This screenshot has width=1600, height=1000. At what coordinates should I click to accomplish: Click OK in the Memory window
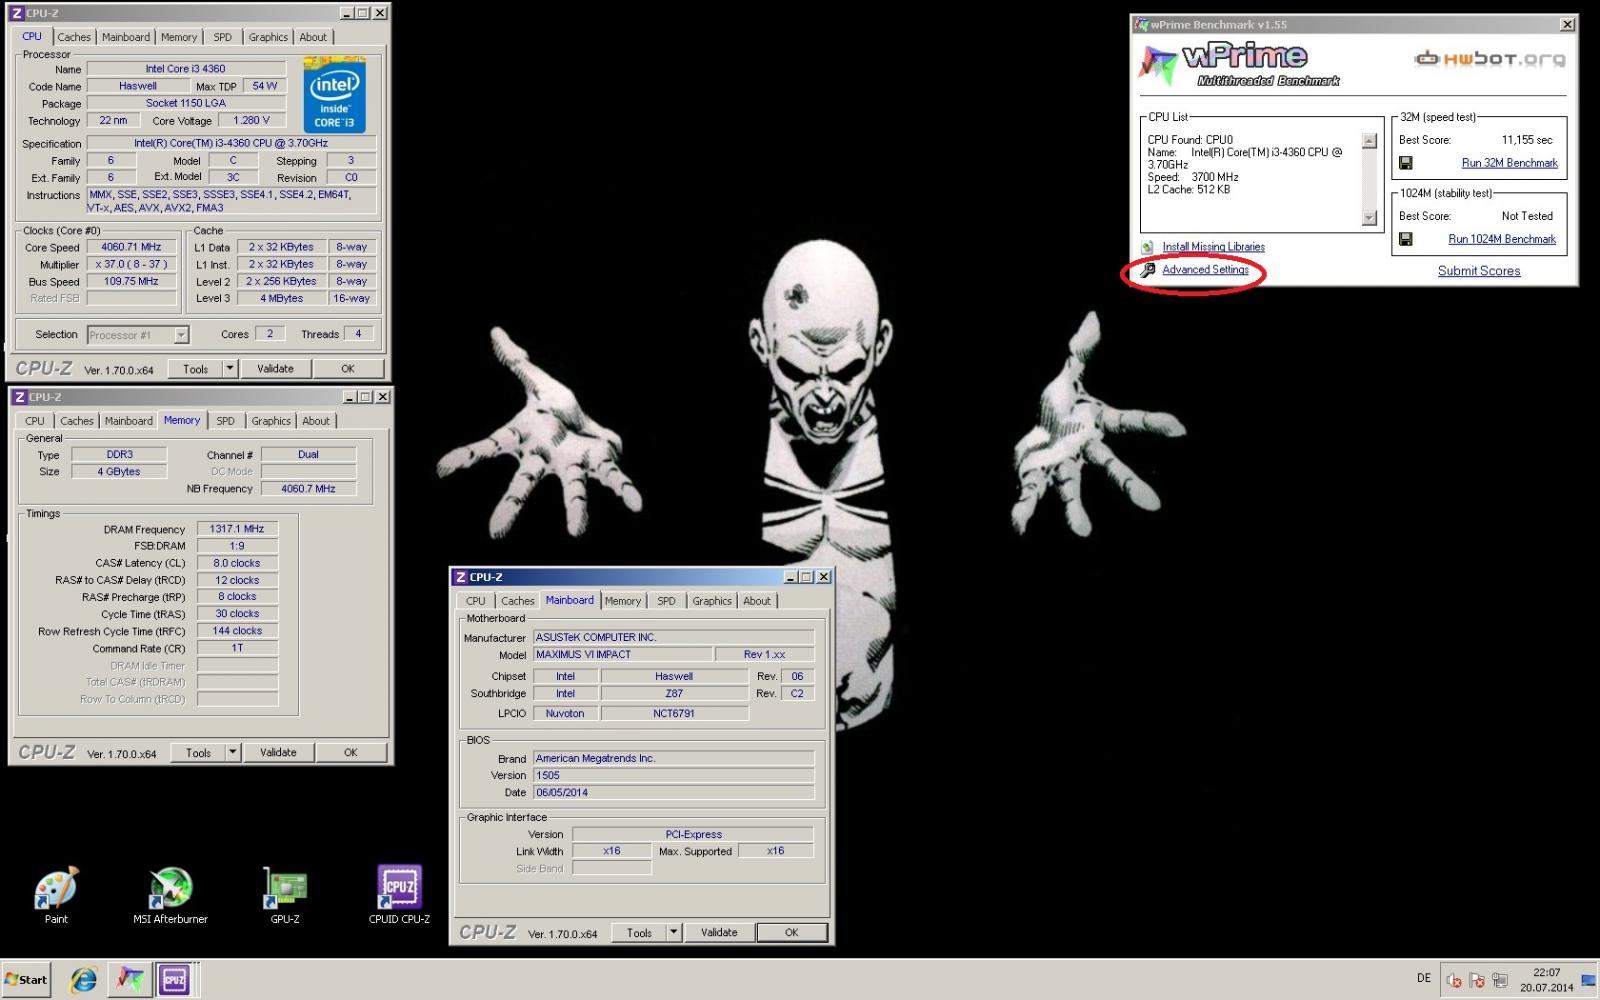[351, 752]
